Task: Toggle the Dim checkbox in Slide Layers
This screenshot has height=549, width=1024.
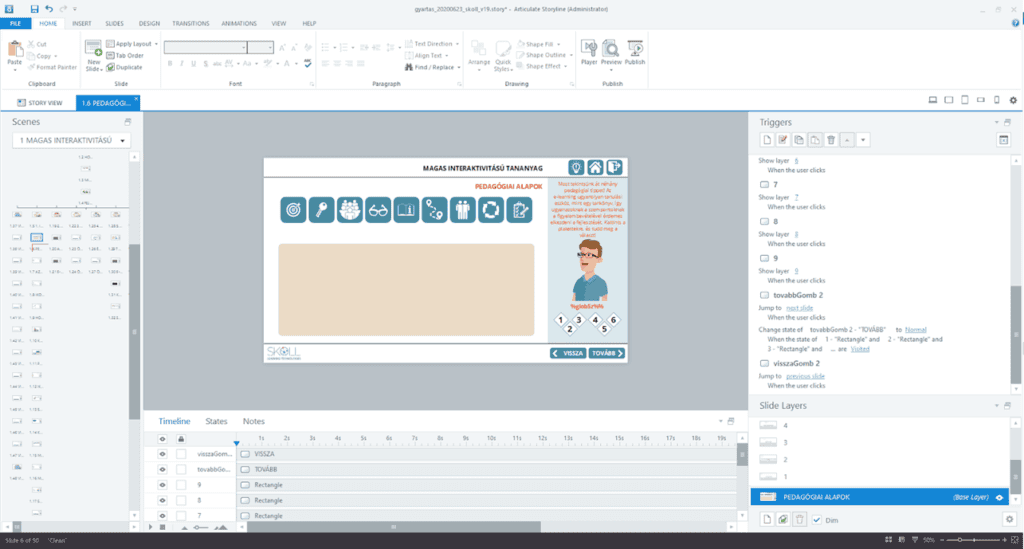Action: tap(817, 520)
